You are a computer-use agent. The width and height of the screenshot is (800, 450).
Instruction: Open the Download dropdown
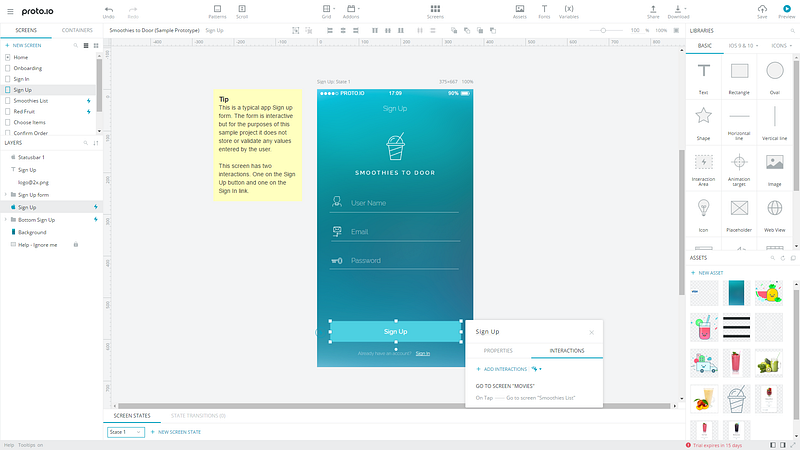678,12
